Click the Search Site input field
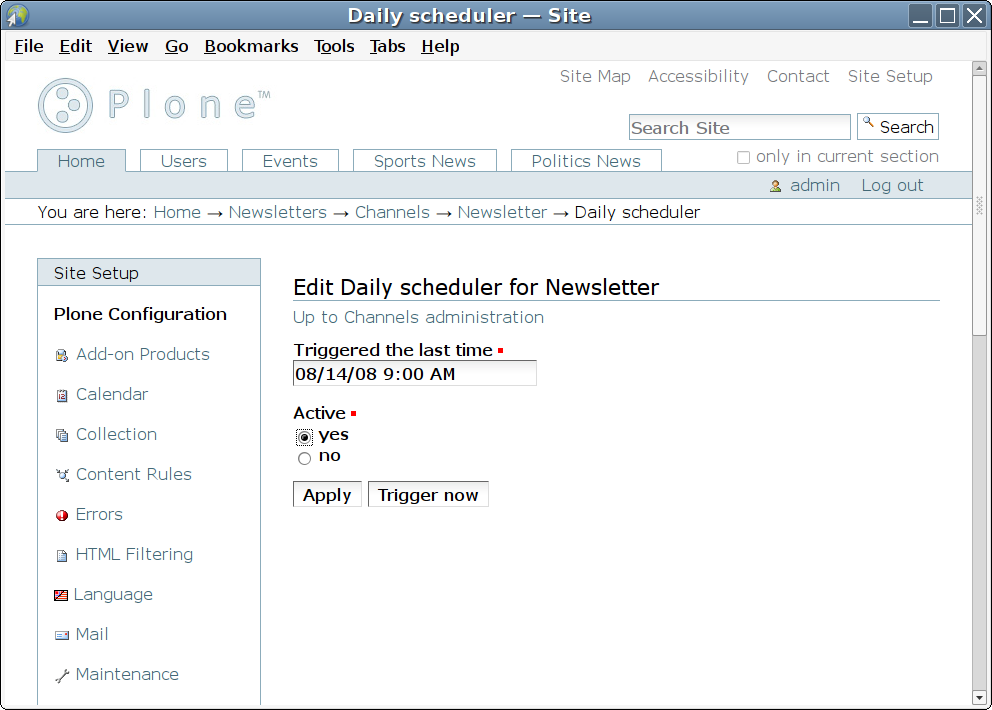 pos(739,127)
